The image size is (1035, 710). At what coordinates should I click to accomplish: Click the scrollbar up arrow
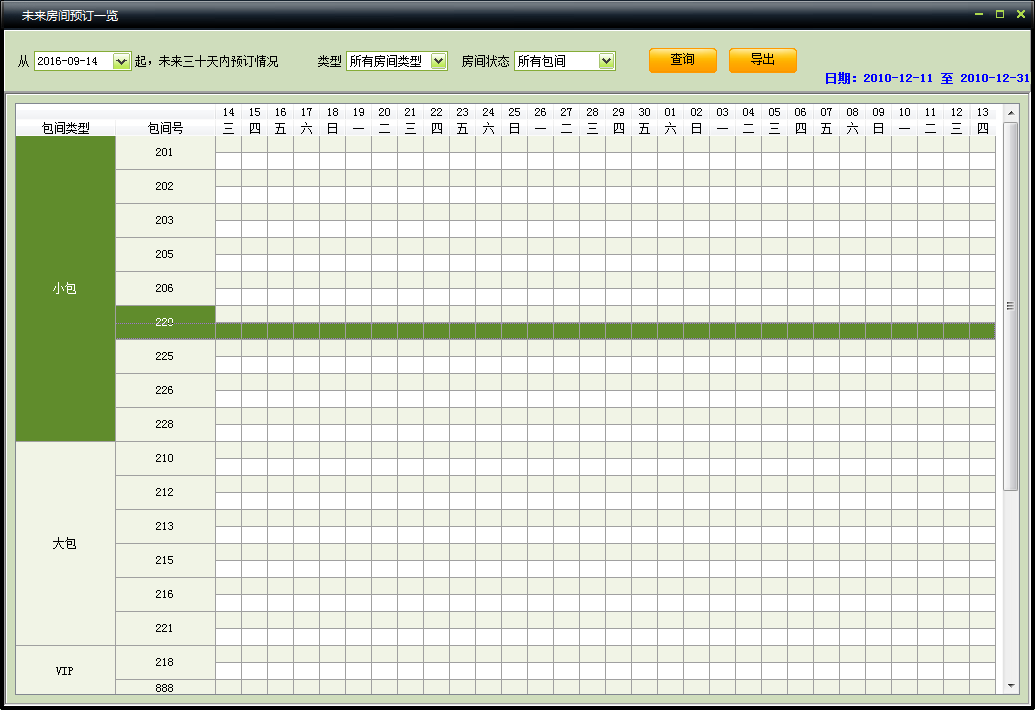point(1011,113)
